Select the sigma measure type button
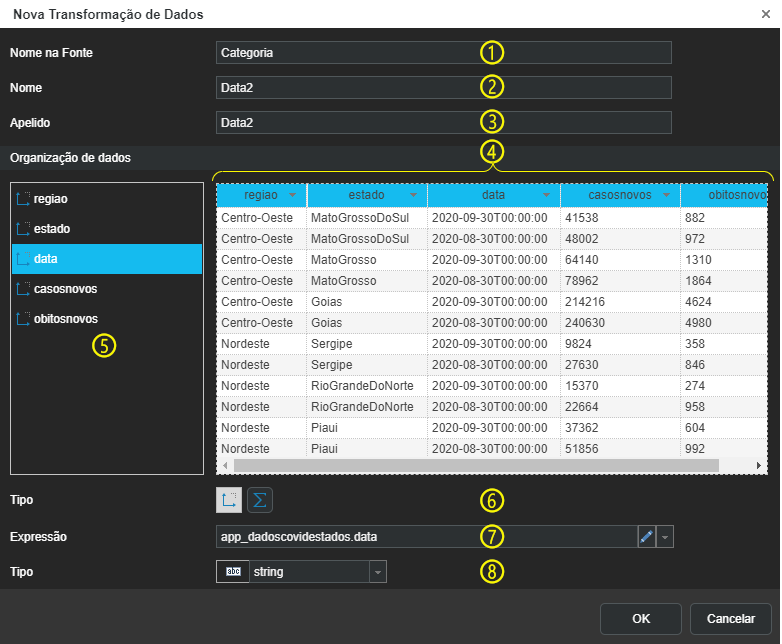 pos(260,500)
